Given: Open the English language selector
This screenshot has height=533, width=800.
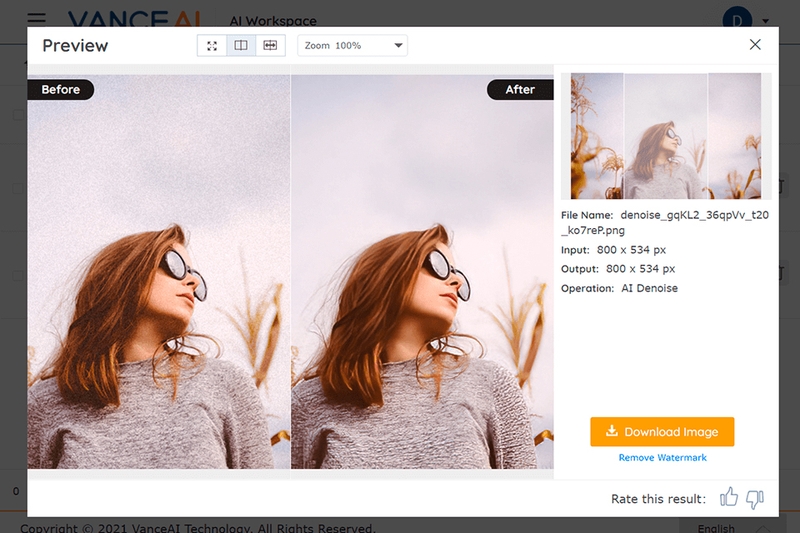Looking at the screenshot, I should (716, 528).
